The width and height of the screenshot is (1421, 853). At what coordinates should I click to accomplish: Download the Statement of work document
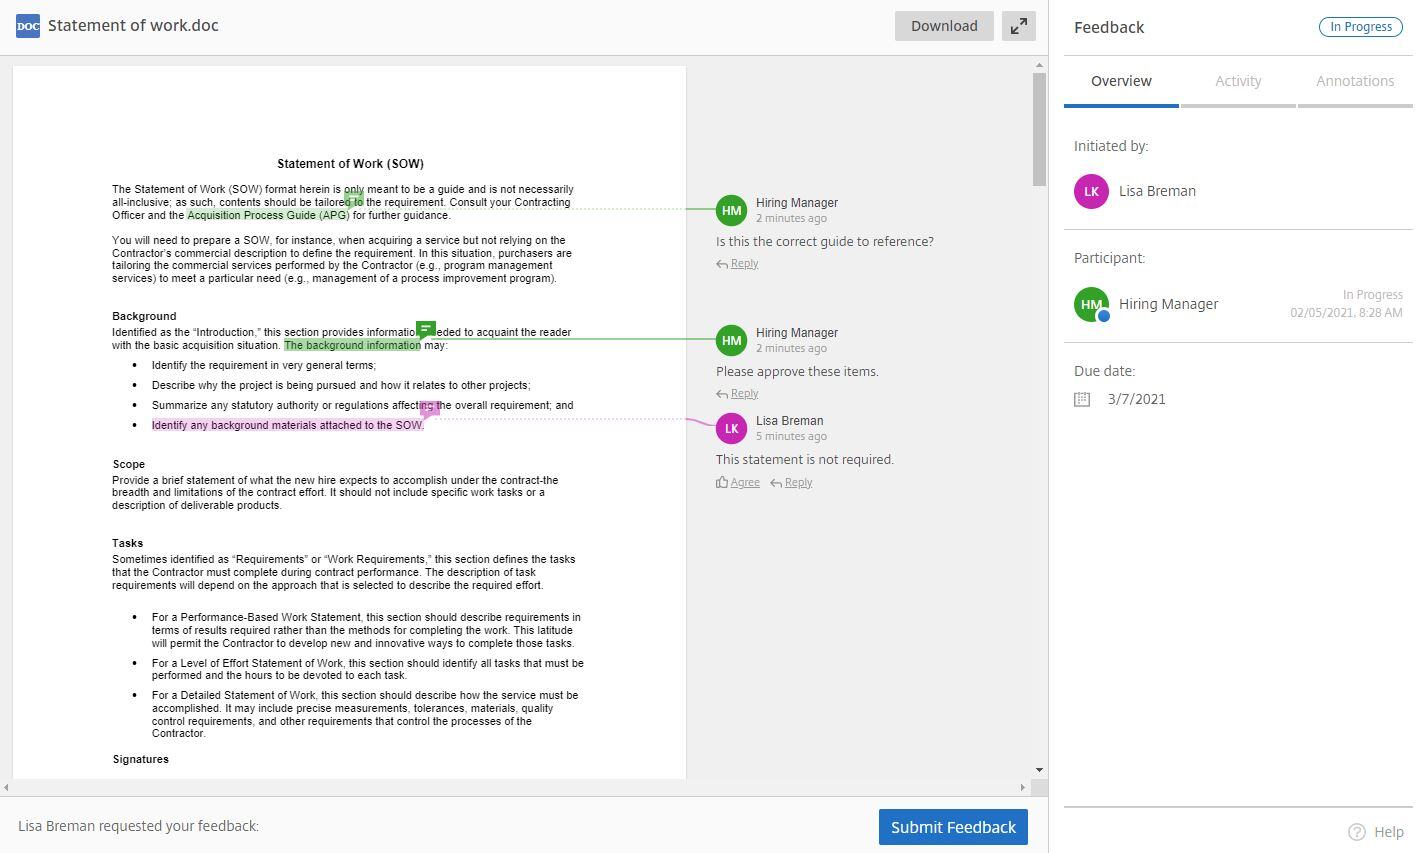point(944,26)
